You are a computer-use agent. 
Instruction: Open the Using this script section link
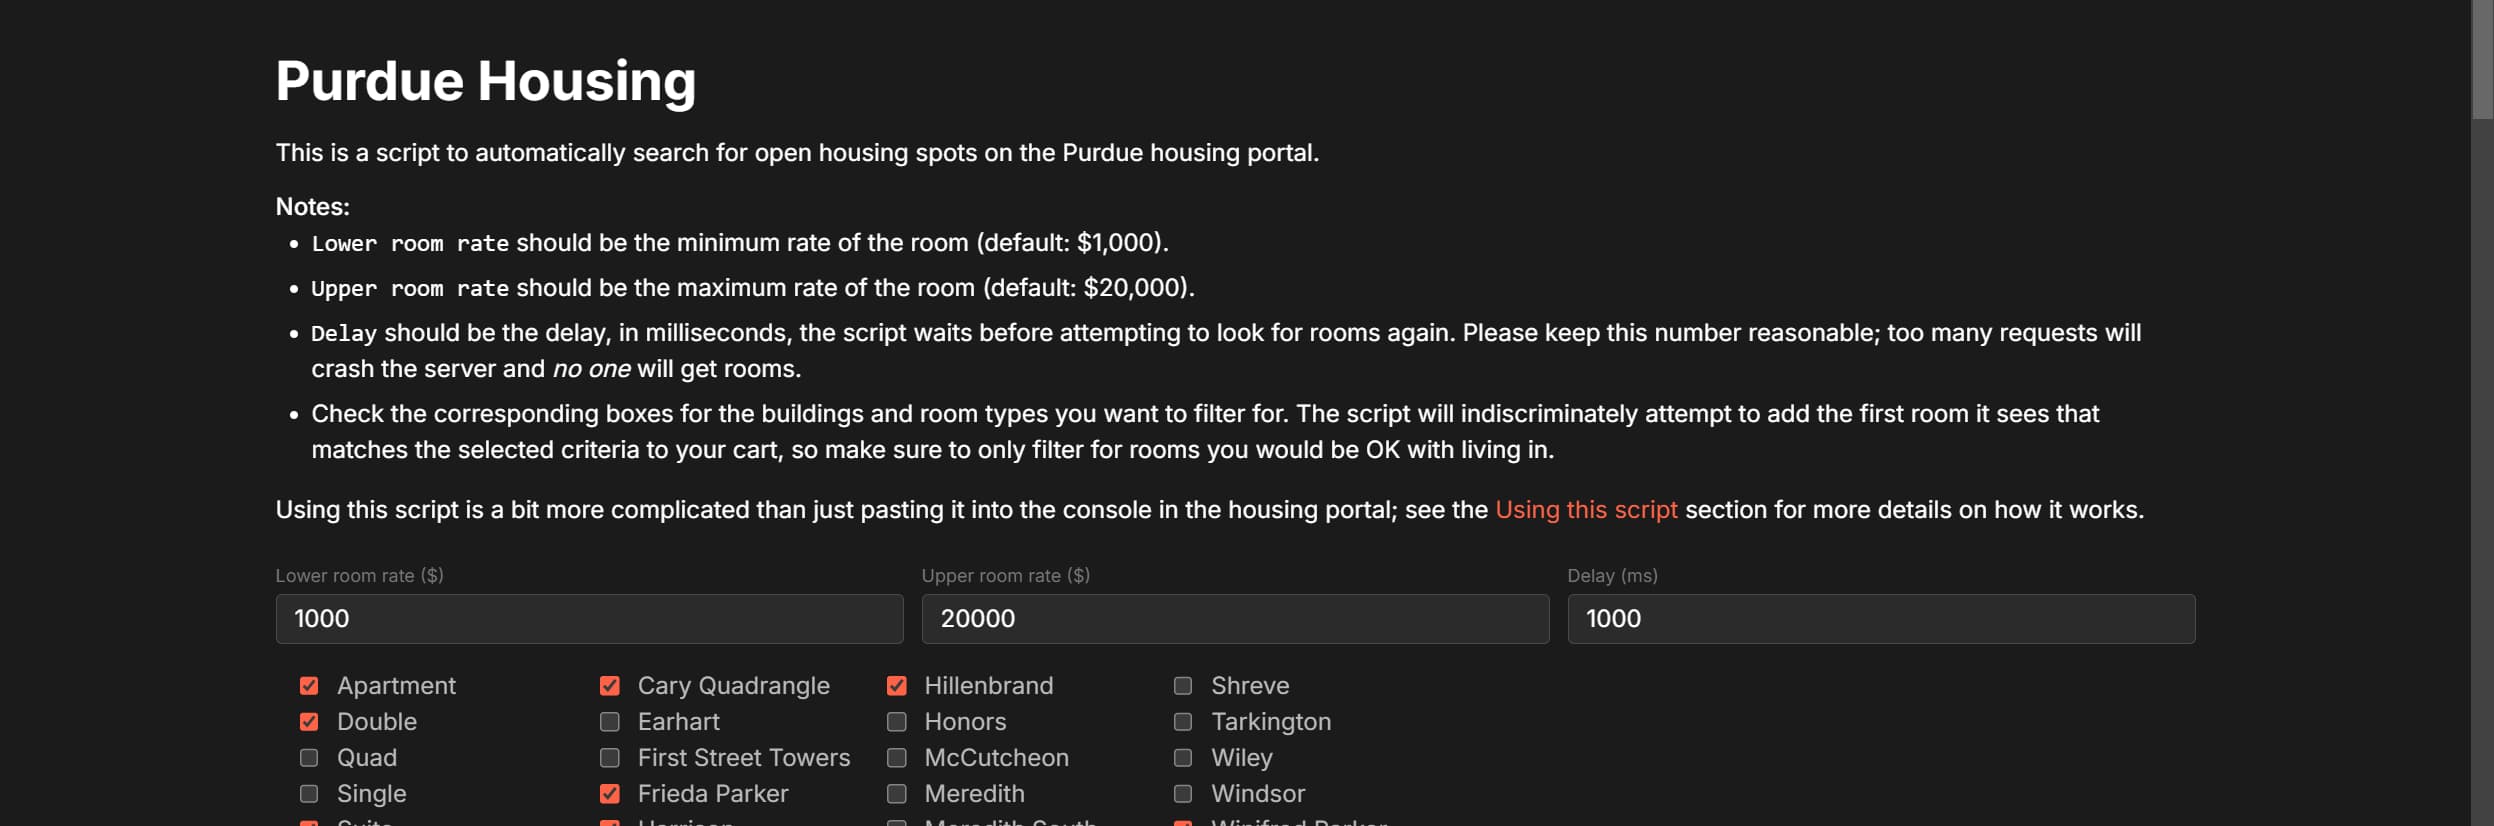coord(1586,509)
